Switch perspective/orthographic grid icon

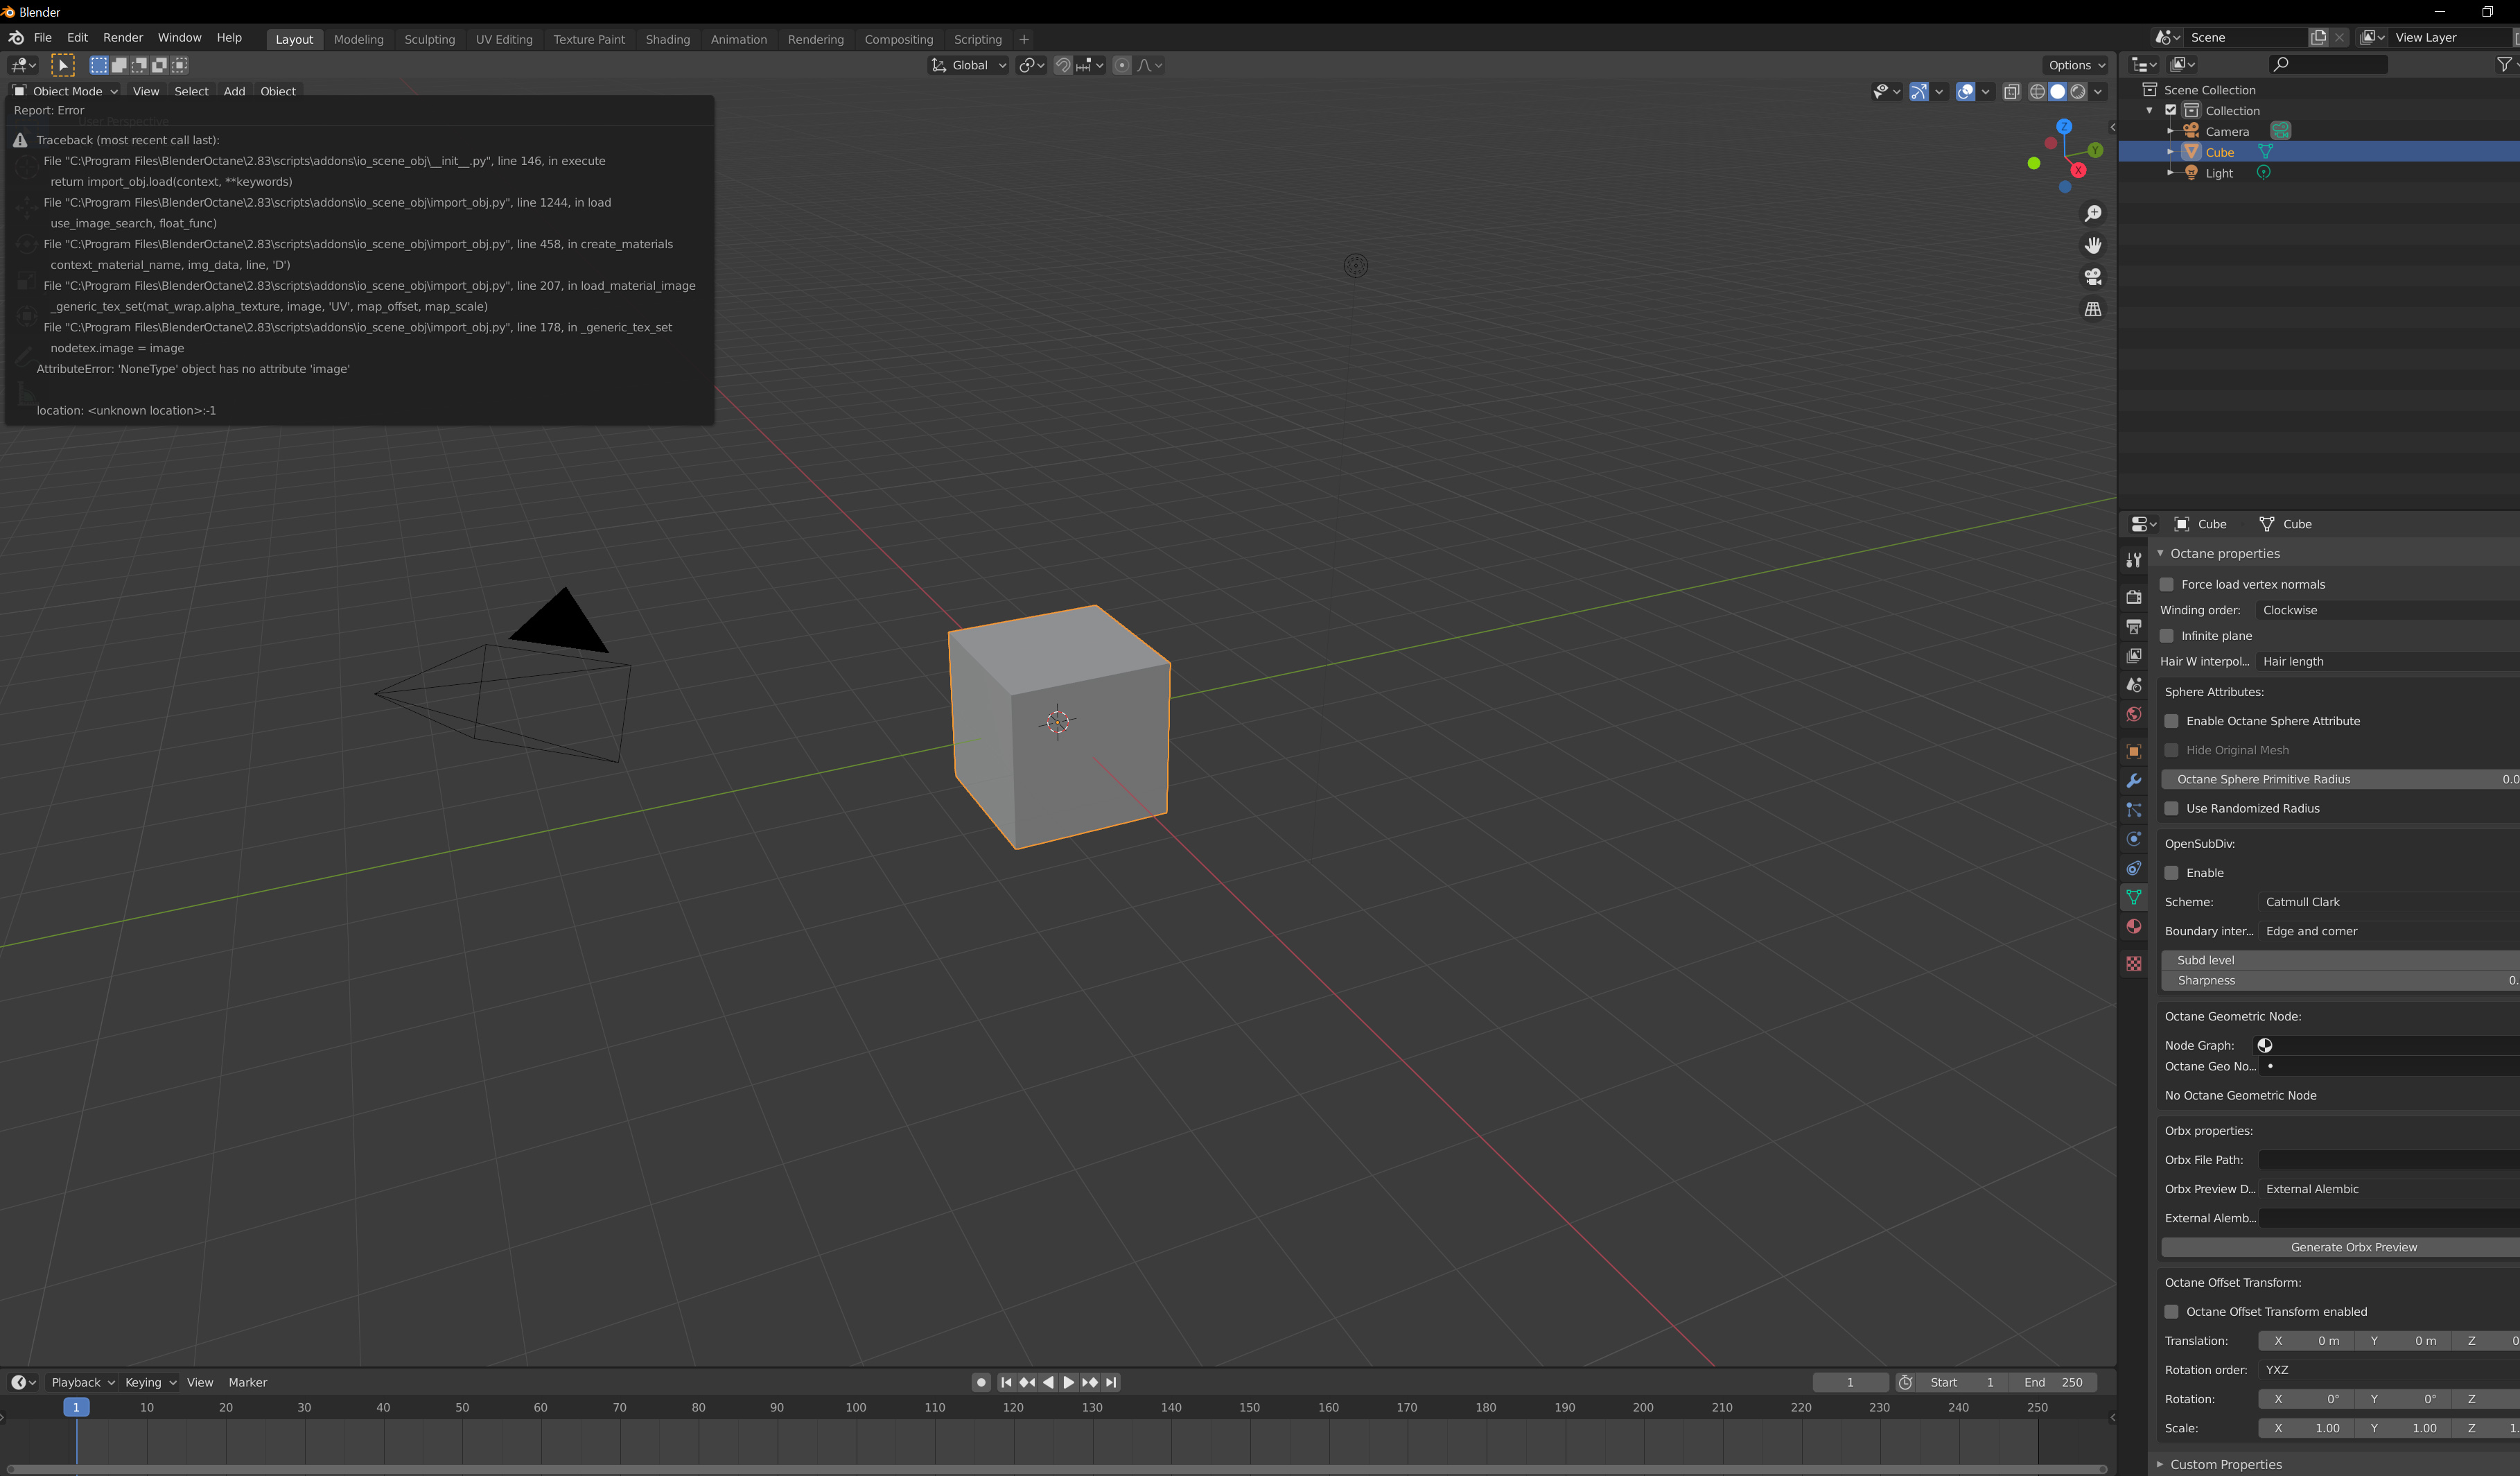pos(2092,309)
